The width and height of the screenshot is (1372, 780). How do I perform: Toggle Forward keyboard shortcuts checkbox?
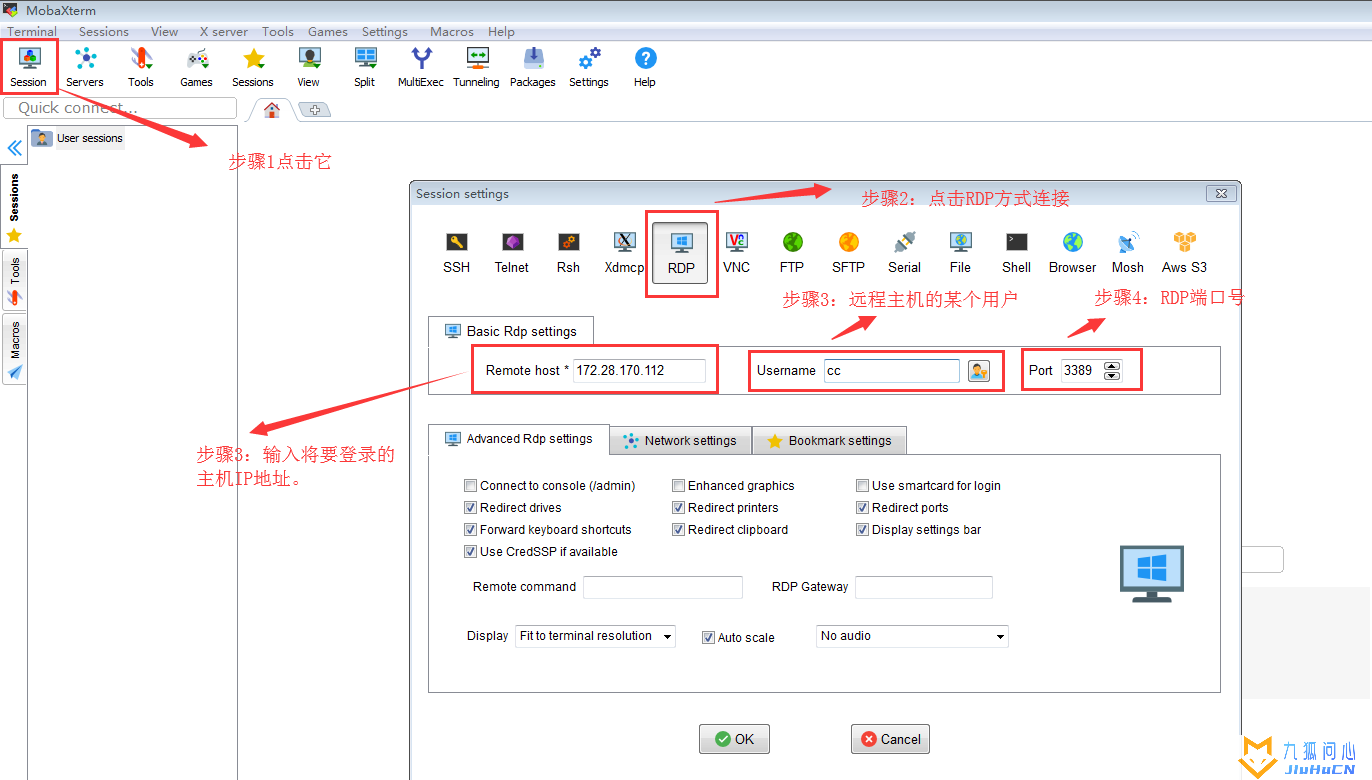(x=471, y=530)
